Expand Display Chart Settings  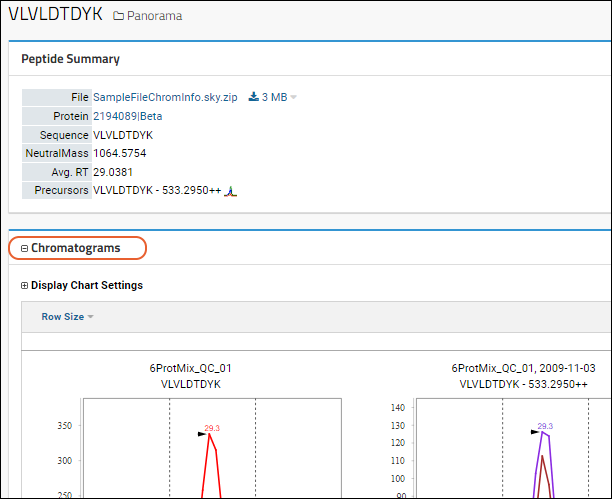(x=24, y=286)
